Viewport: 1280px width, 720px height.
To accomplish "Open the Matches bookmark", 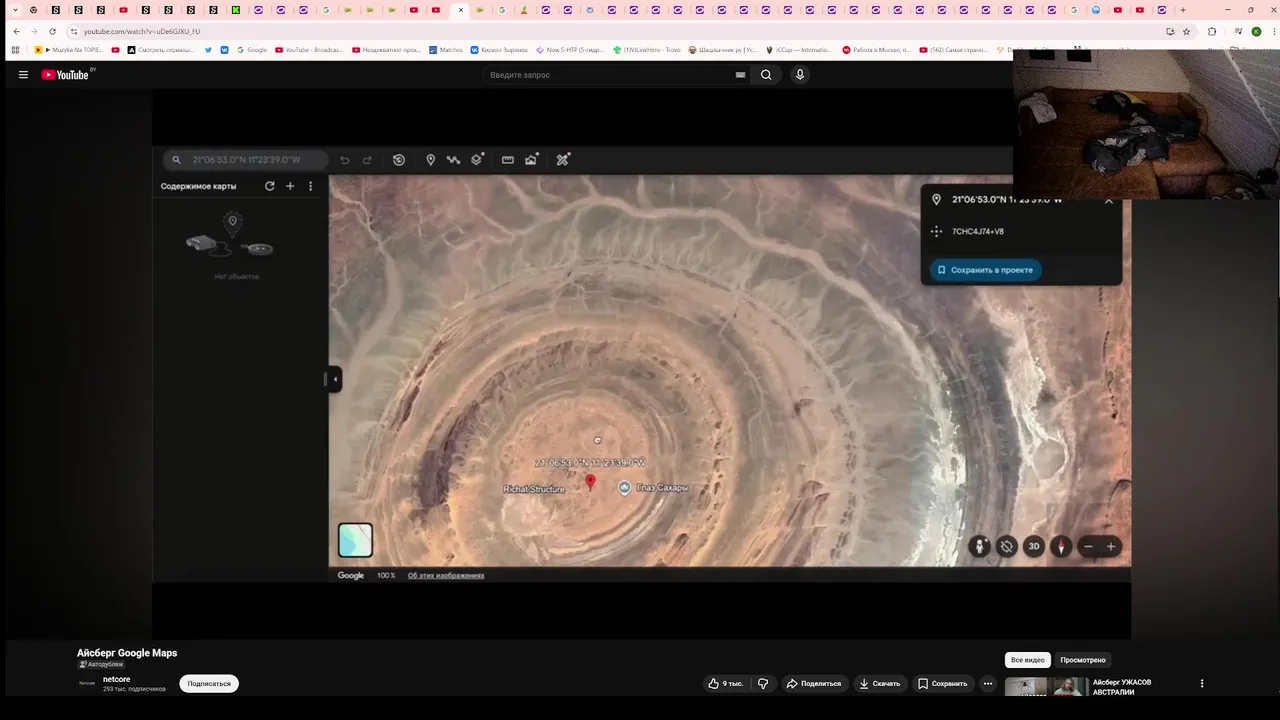I will pos(446,49).
